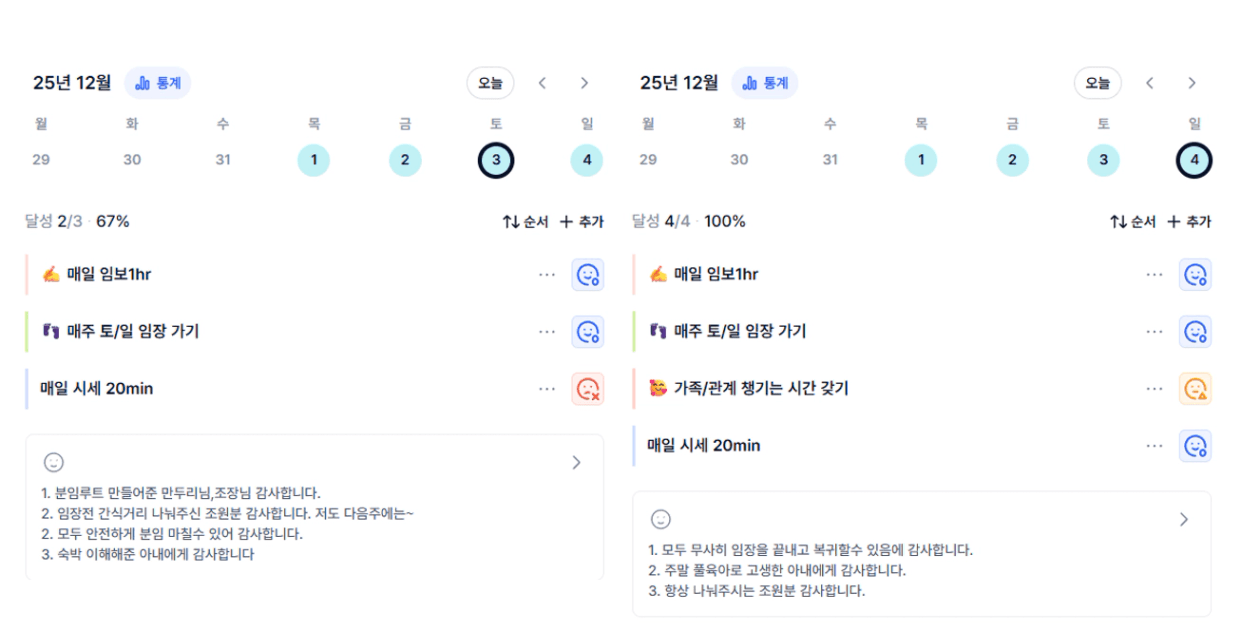1241x632 pixels.
Task: Click the smiley icon in left gratitude note
Action: click(x=54, y=462)
